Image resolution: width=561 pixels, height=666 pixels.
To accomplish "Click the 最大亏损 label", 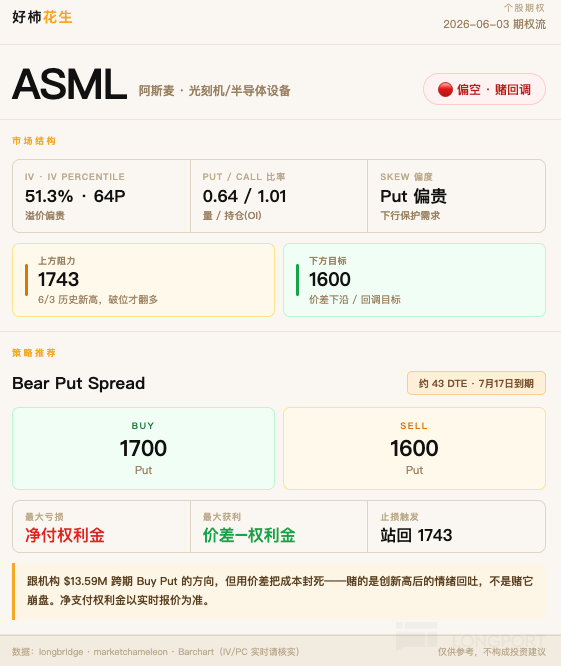I will tap(44, 516).
